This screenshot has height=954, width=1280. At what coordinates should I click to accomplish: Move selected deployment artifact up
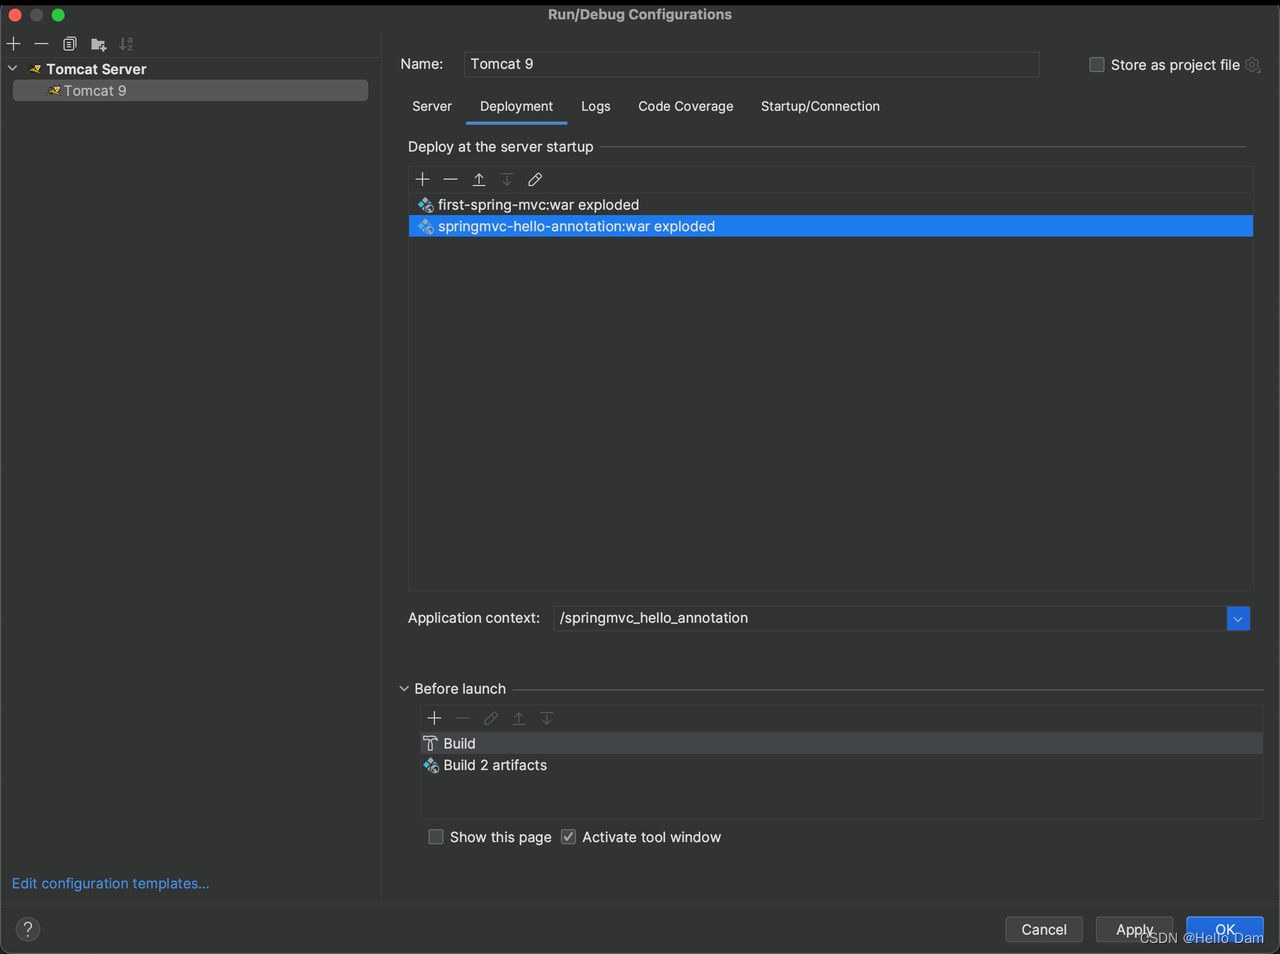(479, 179)
